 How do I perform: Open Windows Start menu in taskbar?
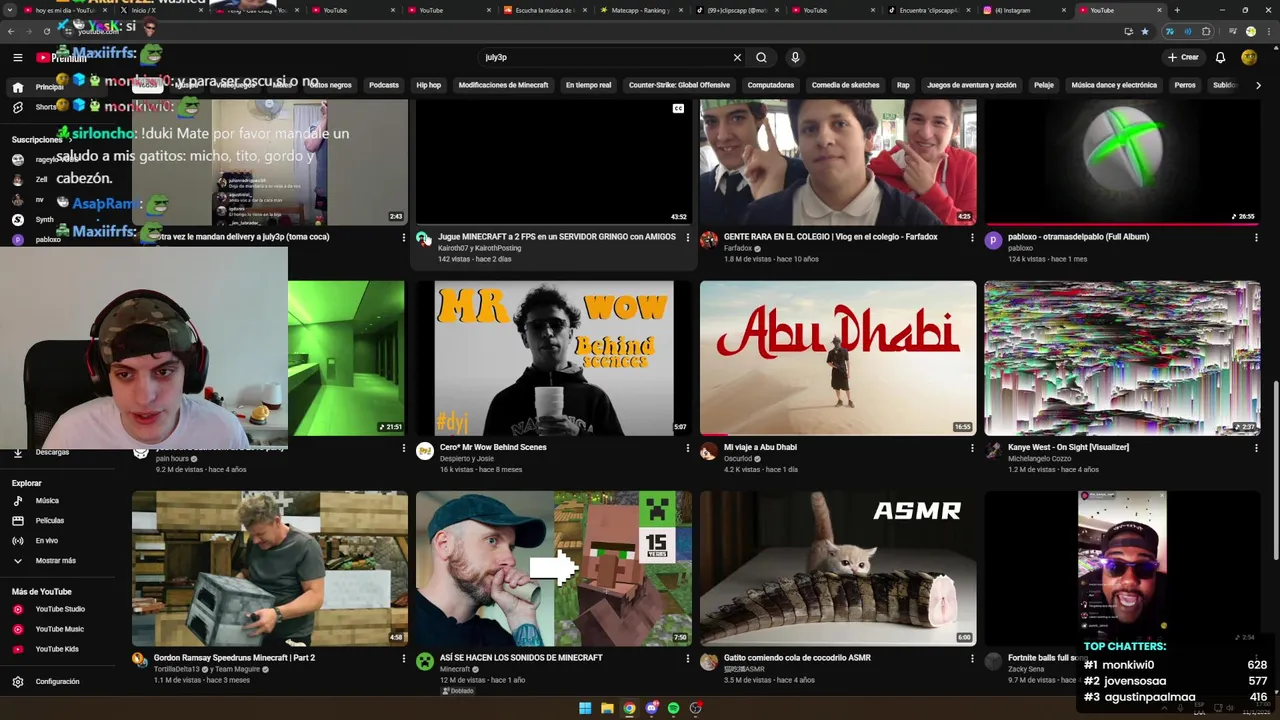pyautogui.click(x=585, y=708)
